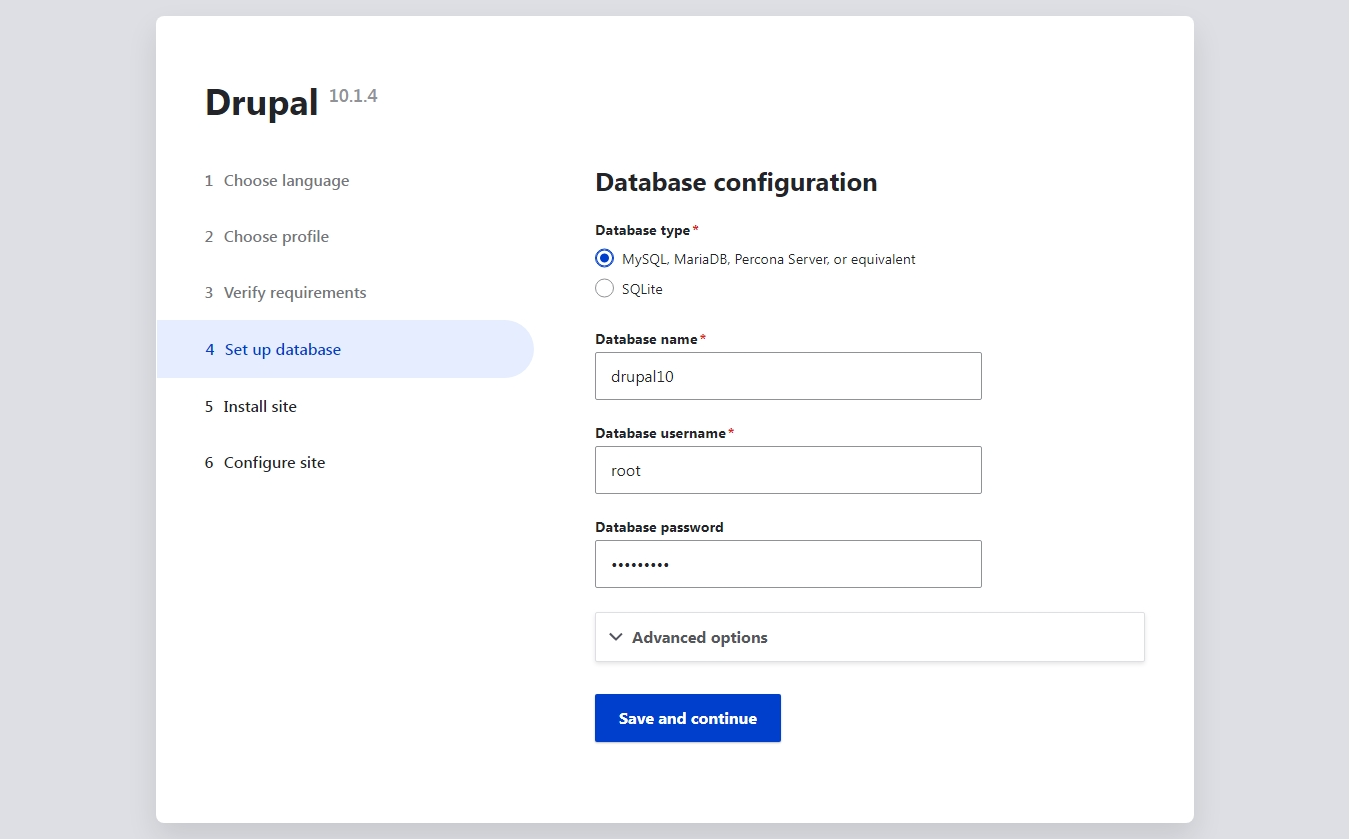
Task: Click the Database username label text
Action: tap(660, 433)
